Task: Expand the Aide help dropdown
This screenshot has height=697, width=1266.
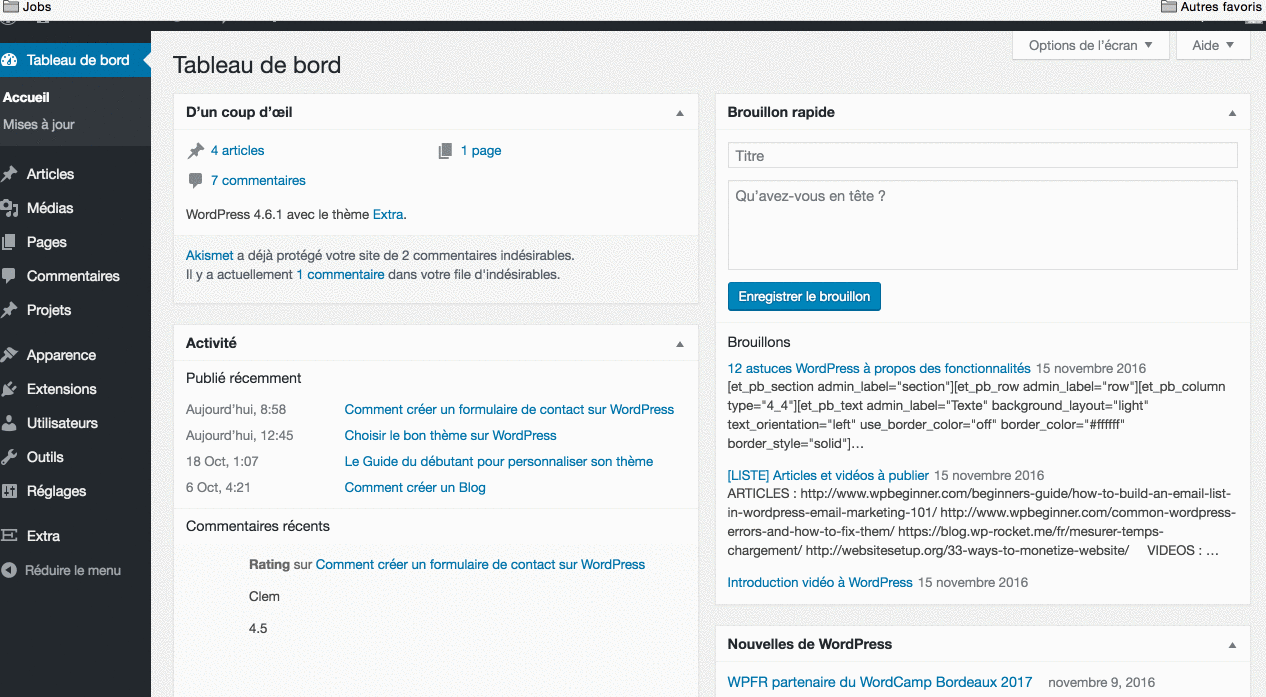Action: pyautogui.click(x=1212, y=45)
